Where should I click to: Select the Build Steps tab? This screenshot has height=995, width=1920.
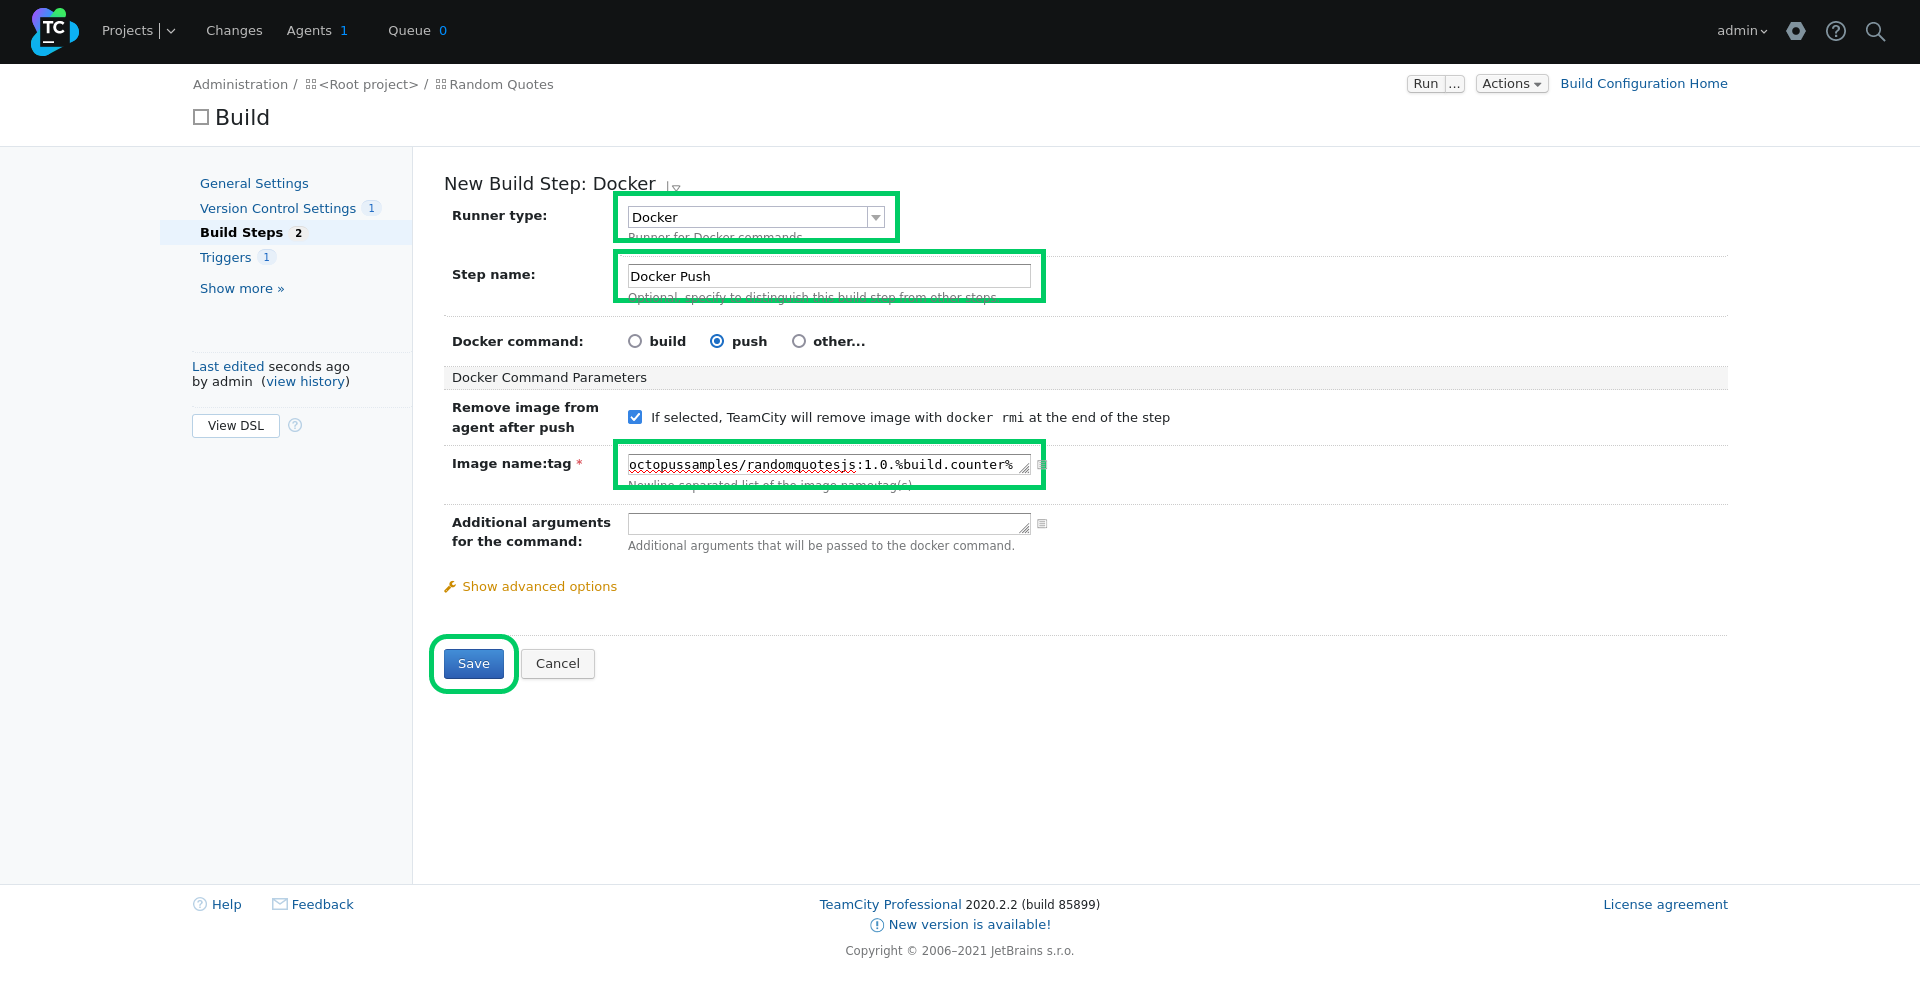242,232
